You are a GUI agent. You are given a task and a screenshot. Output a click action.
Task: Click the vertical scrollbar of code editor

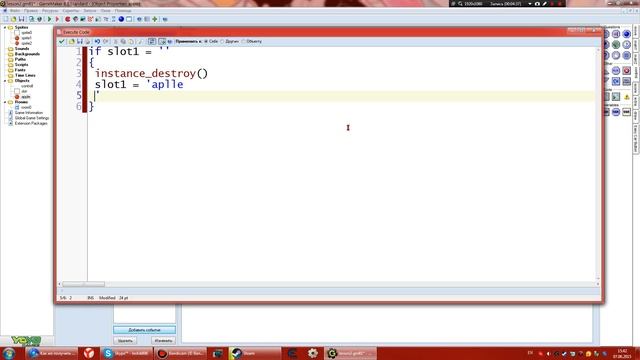pyautogui.click(x=598, y=163)
